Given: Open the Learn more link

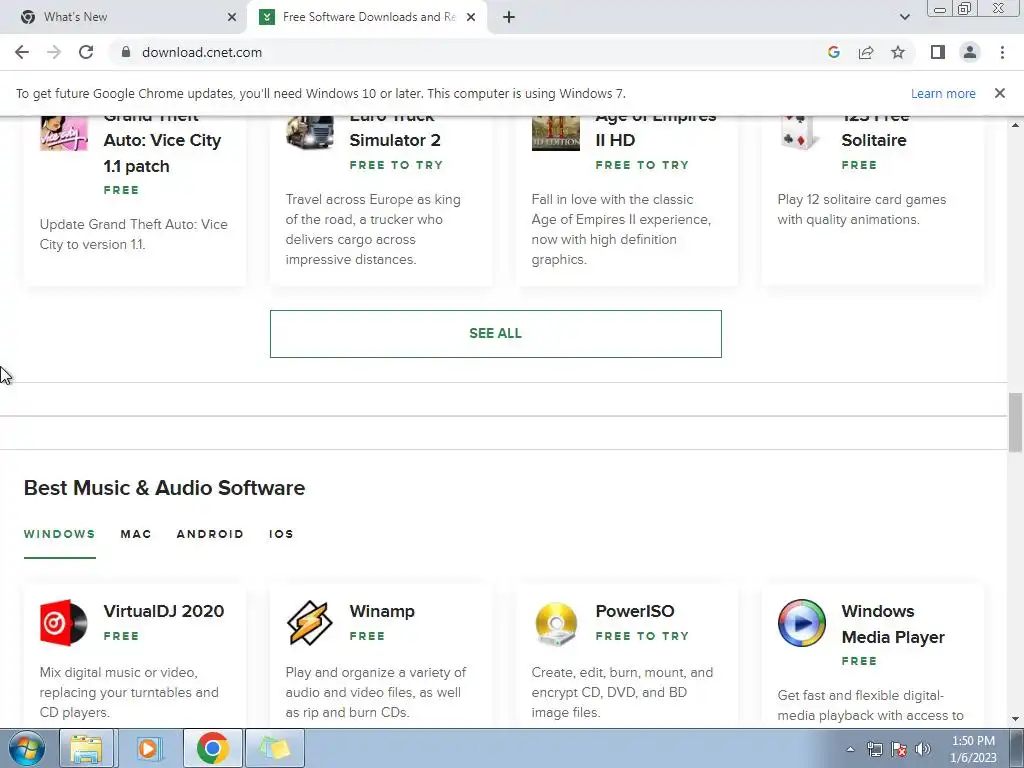Looking at the screenshot, I should pyautogui.click(x=943, y=93).
